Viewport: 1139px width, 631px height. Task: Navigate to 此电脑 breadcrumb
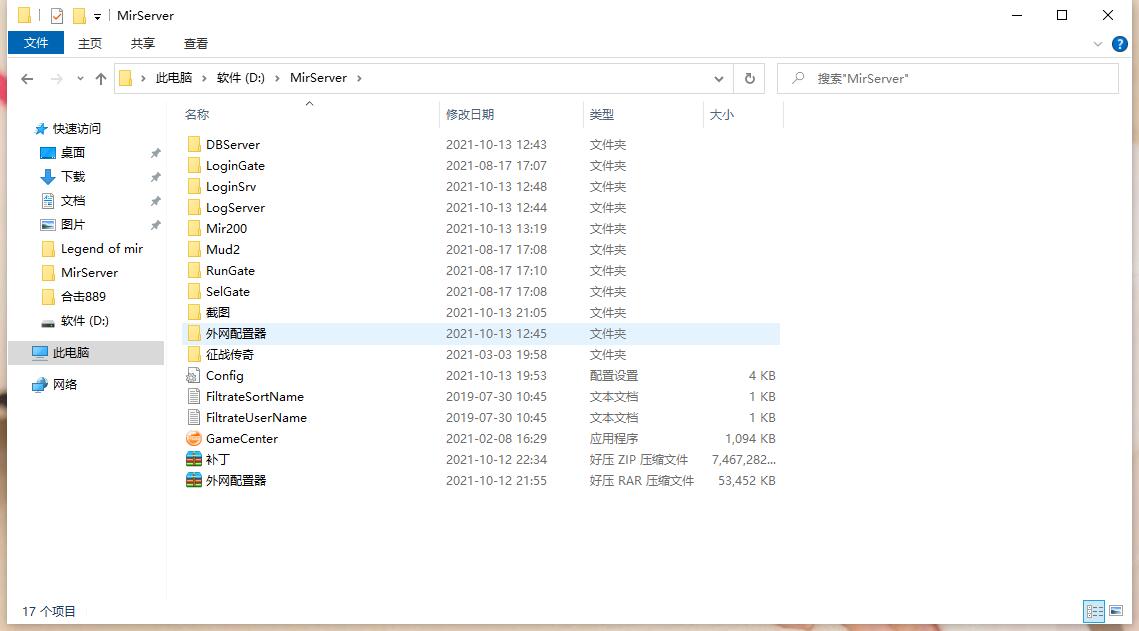click(x=174, y=78)
